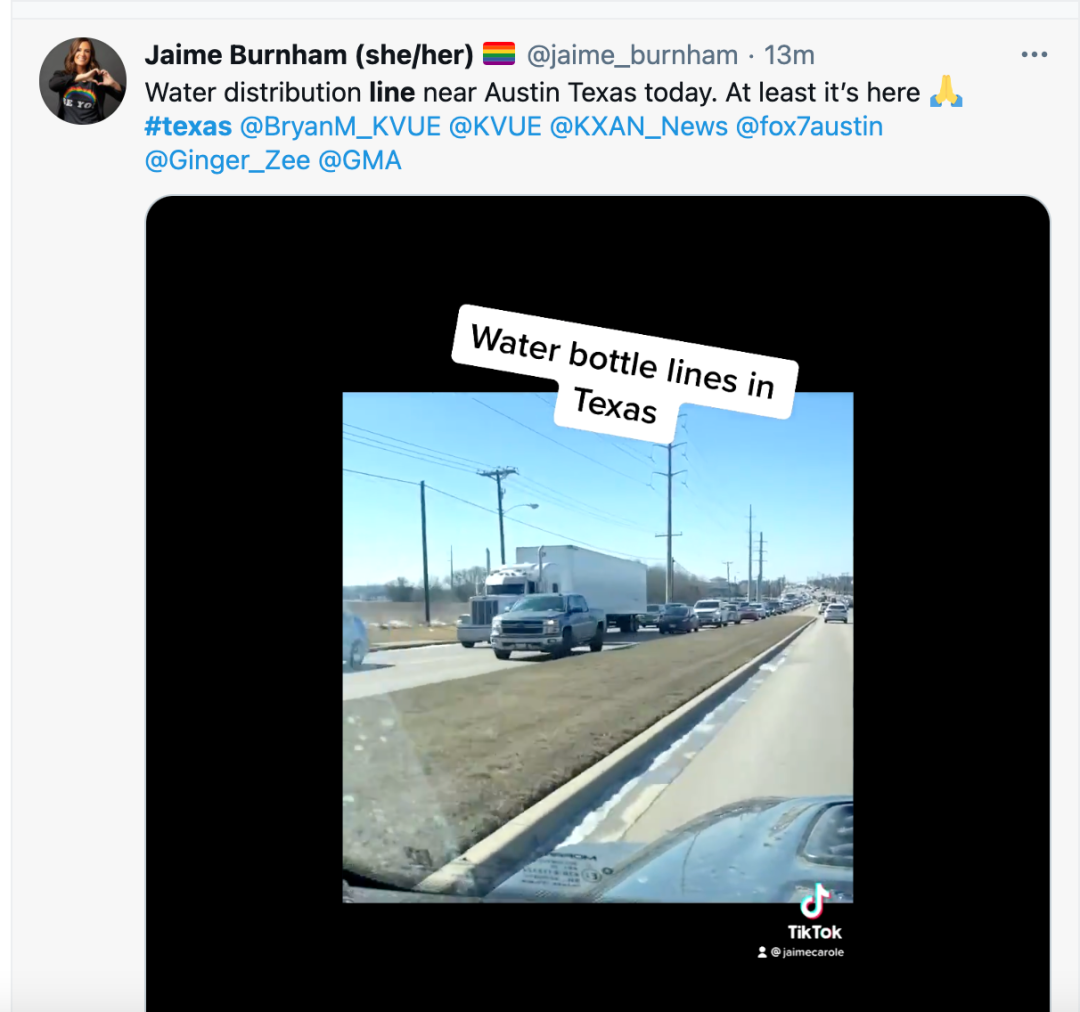Open the @KXAN_News mention
This screenshot has width=1080, height=1012.
tap(638, 127)
